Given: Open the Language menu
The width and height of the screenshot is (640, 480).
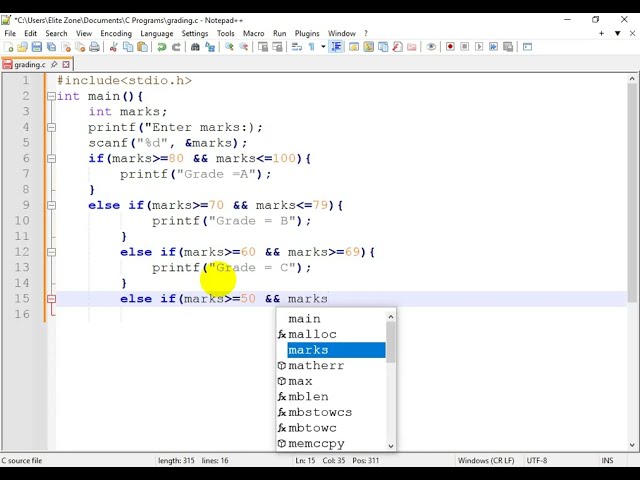Looking at the screenshot, I should (x=157, y=33).
